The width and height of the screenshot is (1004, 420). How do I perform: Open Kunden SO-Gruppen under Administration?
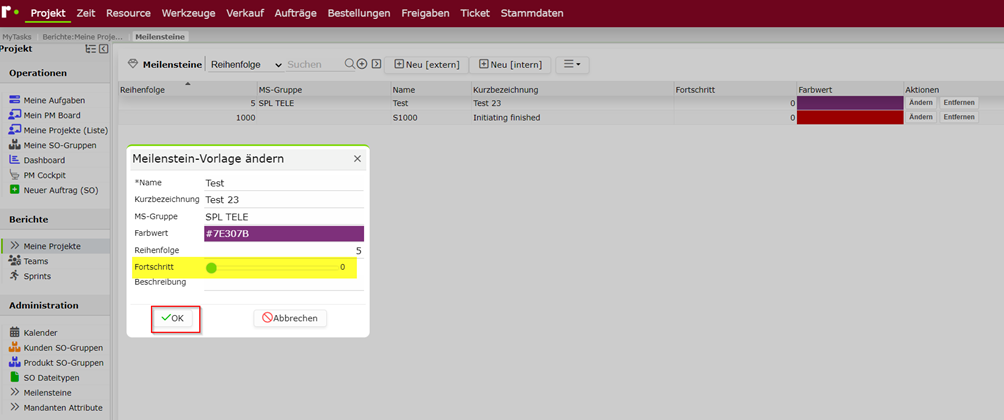56,348
